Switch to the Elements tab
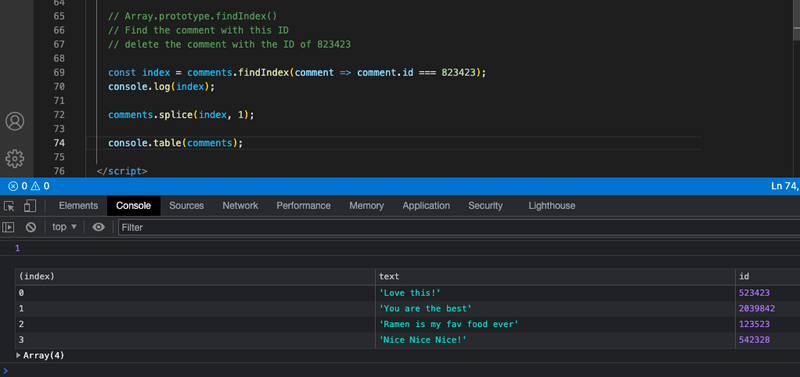Viewport: 800px width, 377px height. pos(78,206)
